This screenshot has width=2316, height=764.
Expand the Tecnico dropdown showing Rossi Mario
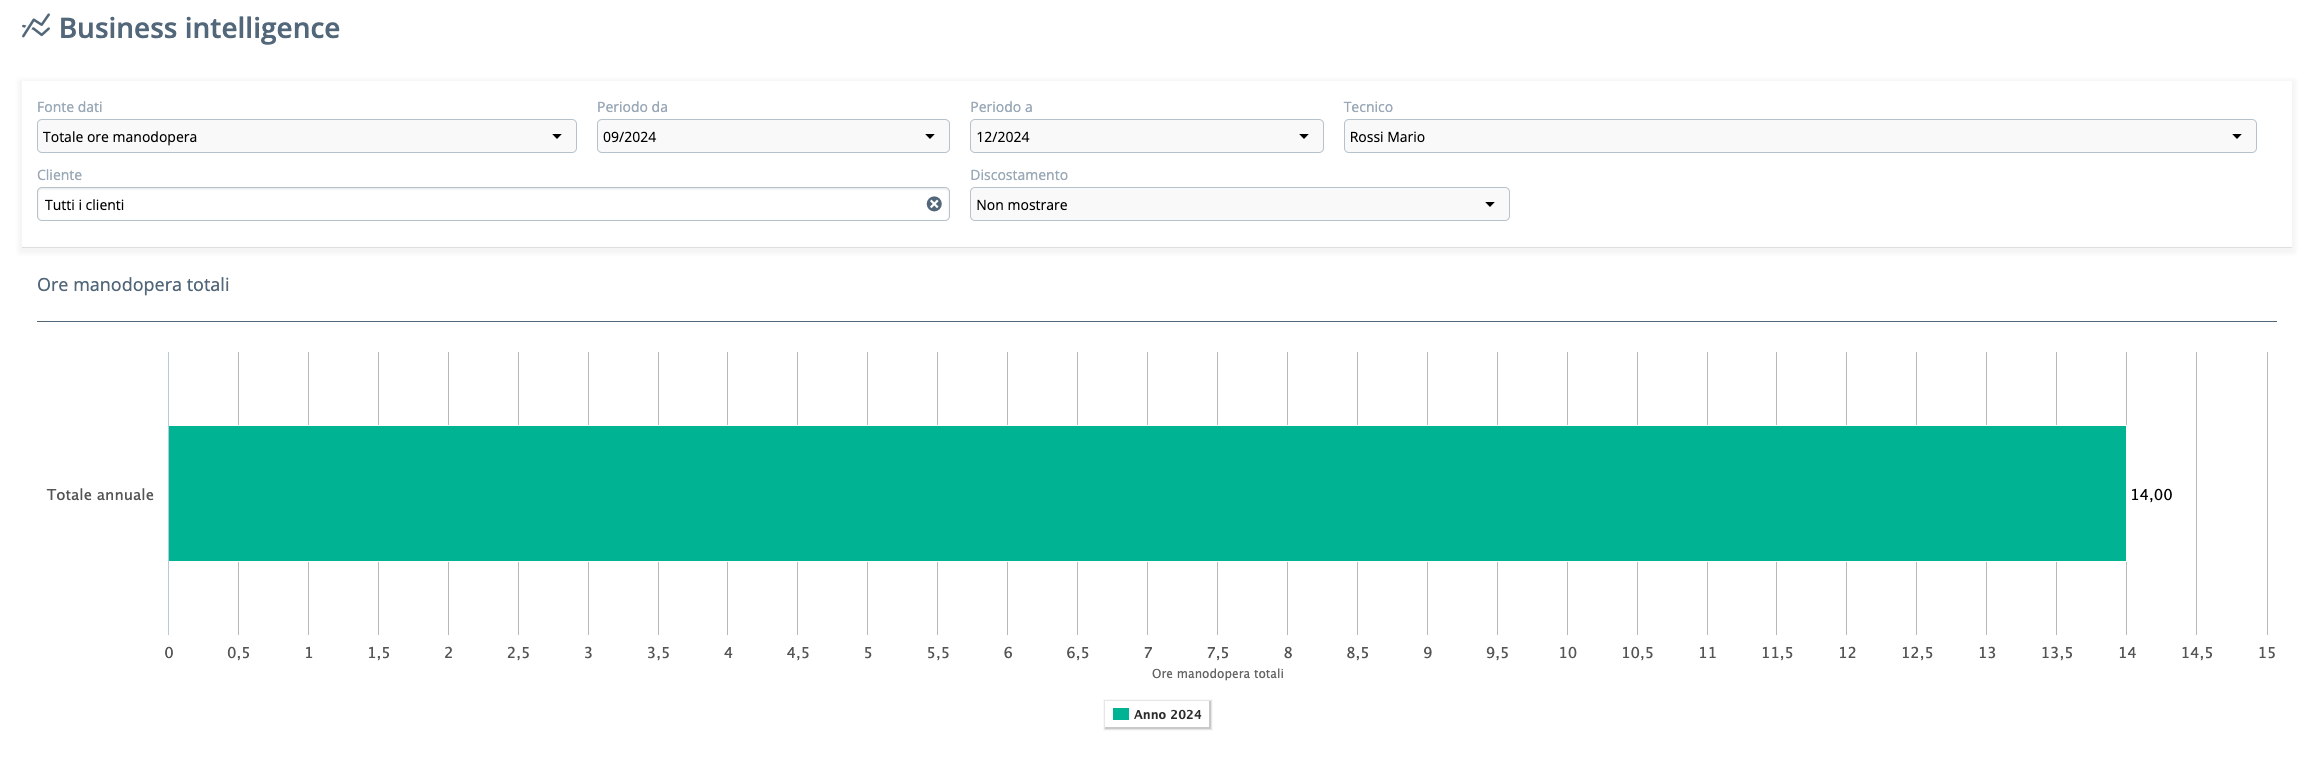tap(1799, 136)
